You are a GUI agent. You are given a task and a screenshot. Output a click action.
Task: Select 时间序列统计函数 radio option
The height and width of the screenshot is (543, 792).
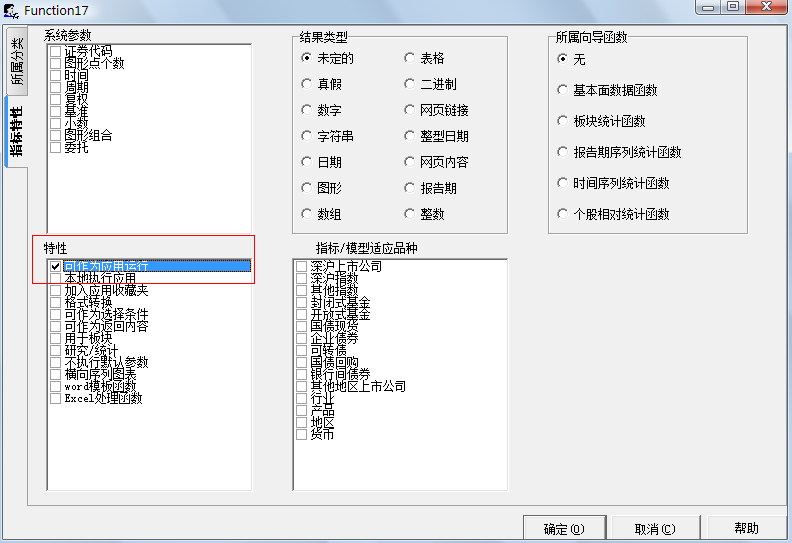563,183
